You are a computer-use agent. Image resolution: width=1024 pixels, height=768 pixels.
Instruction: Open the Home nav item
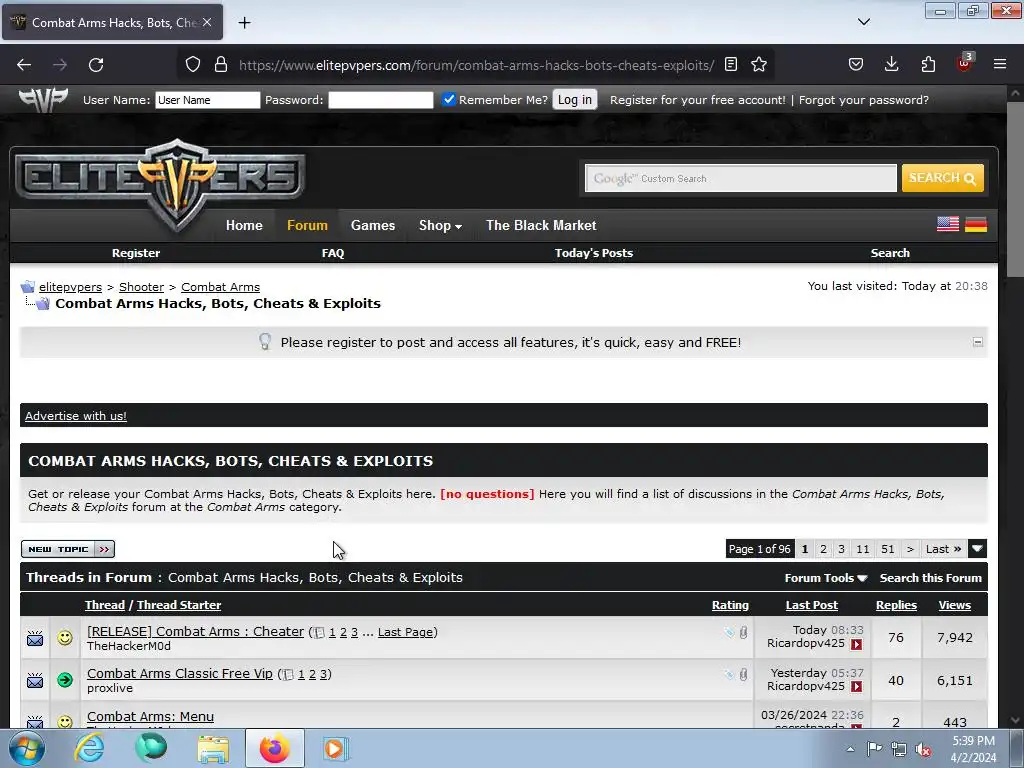[244, 225]
